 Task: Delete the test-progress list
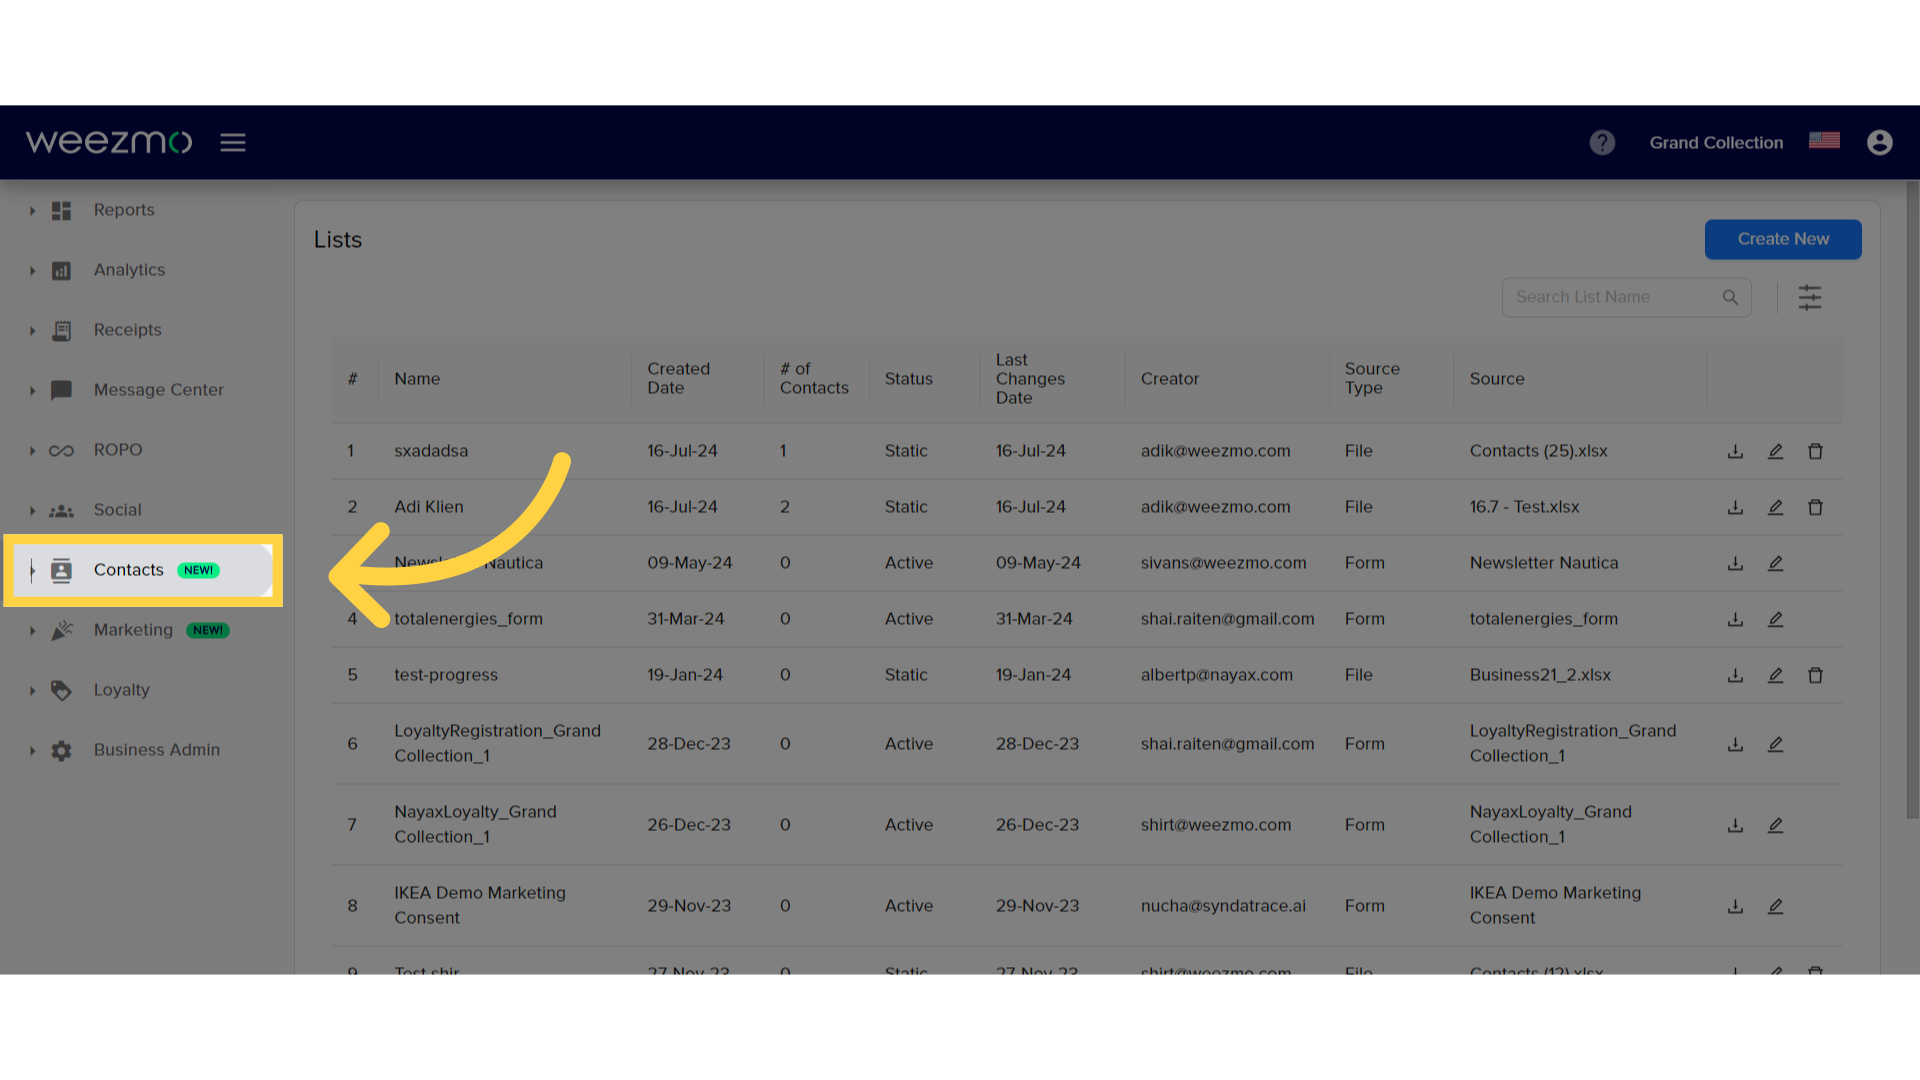[x=1815, y=675]
